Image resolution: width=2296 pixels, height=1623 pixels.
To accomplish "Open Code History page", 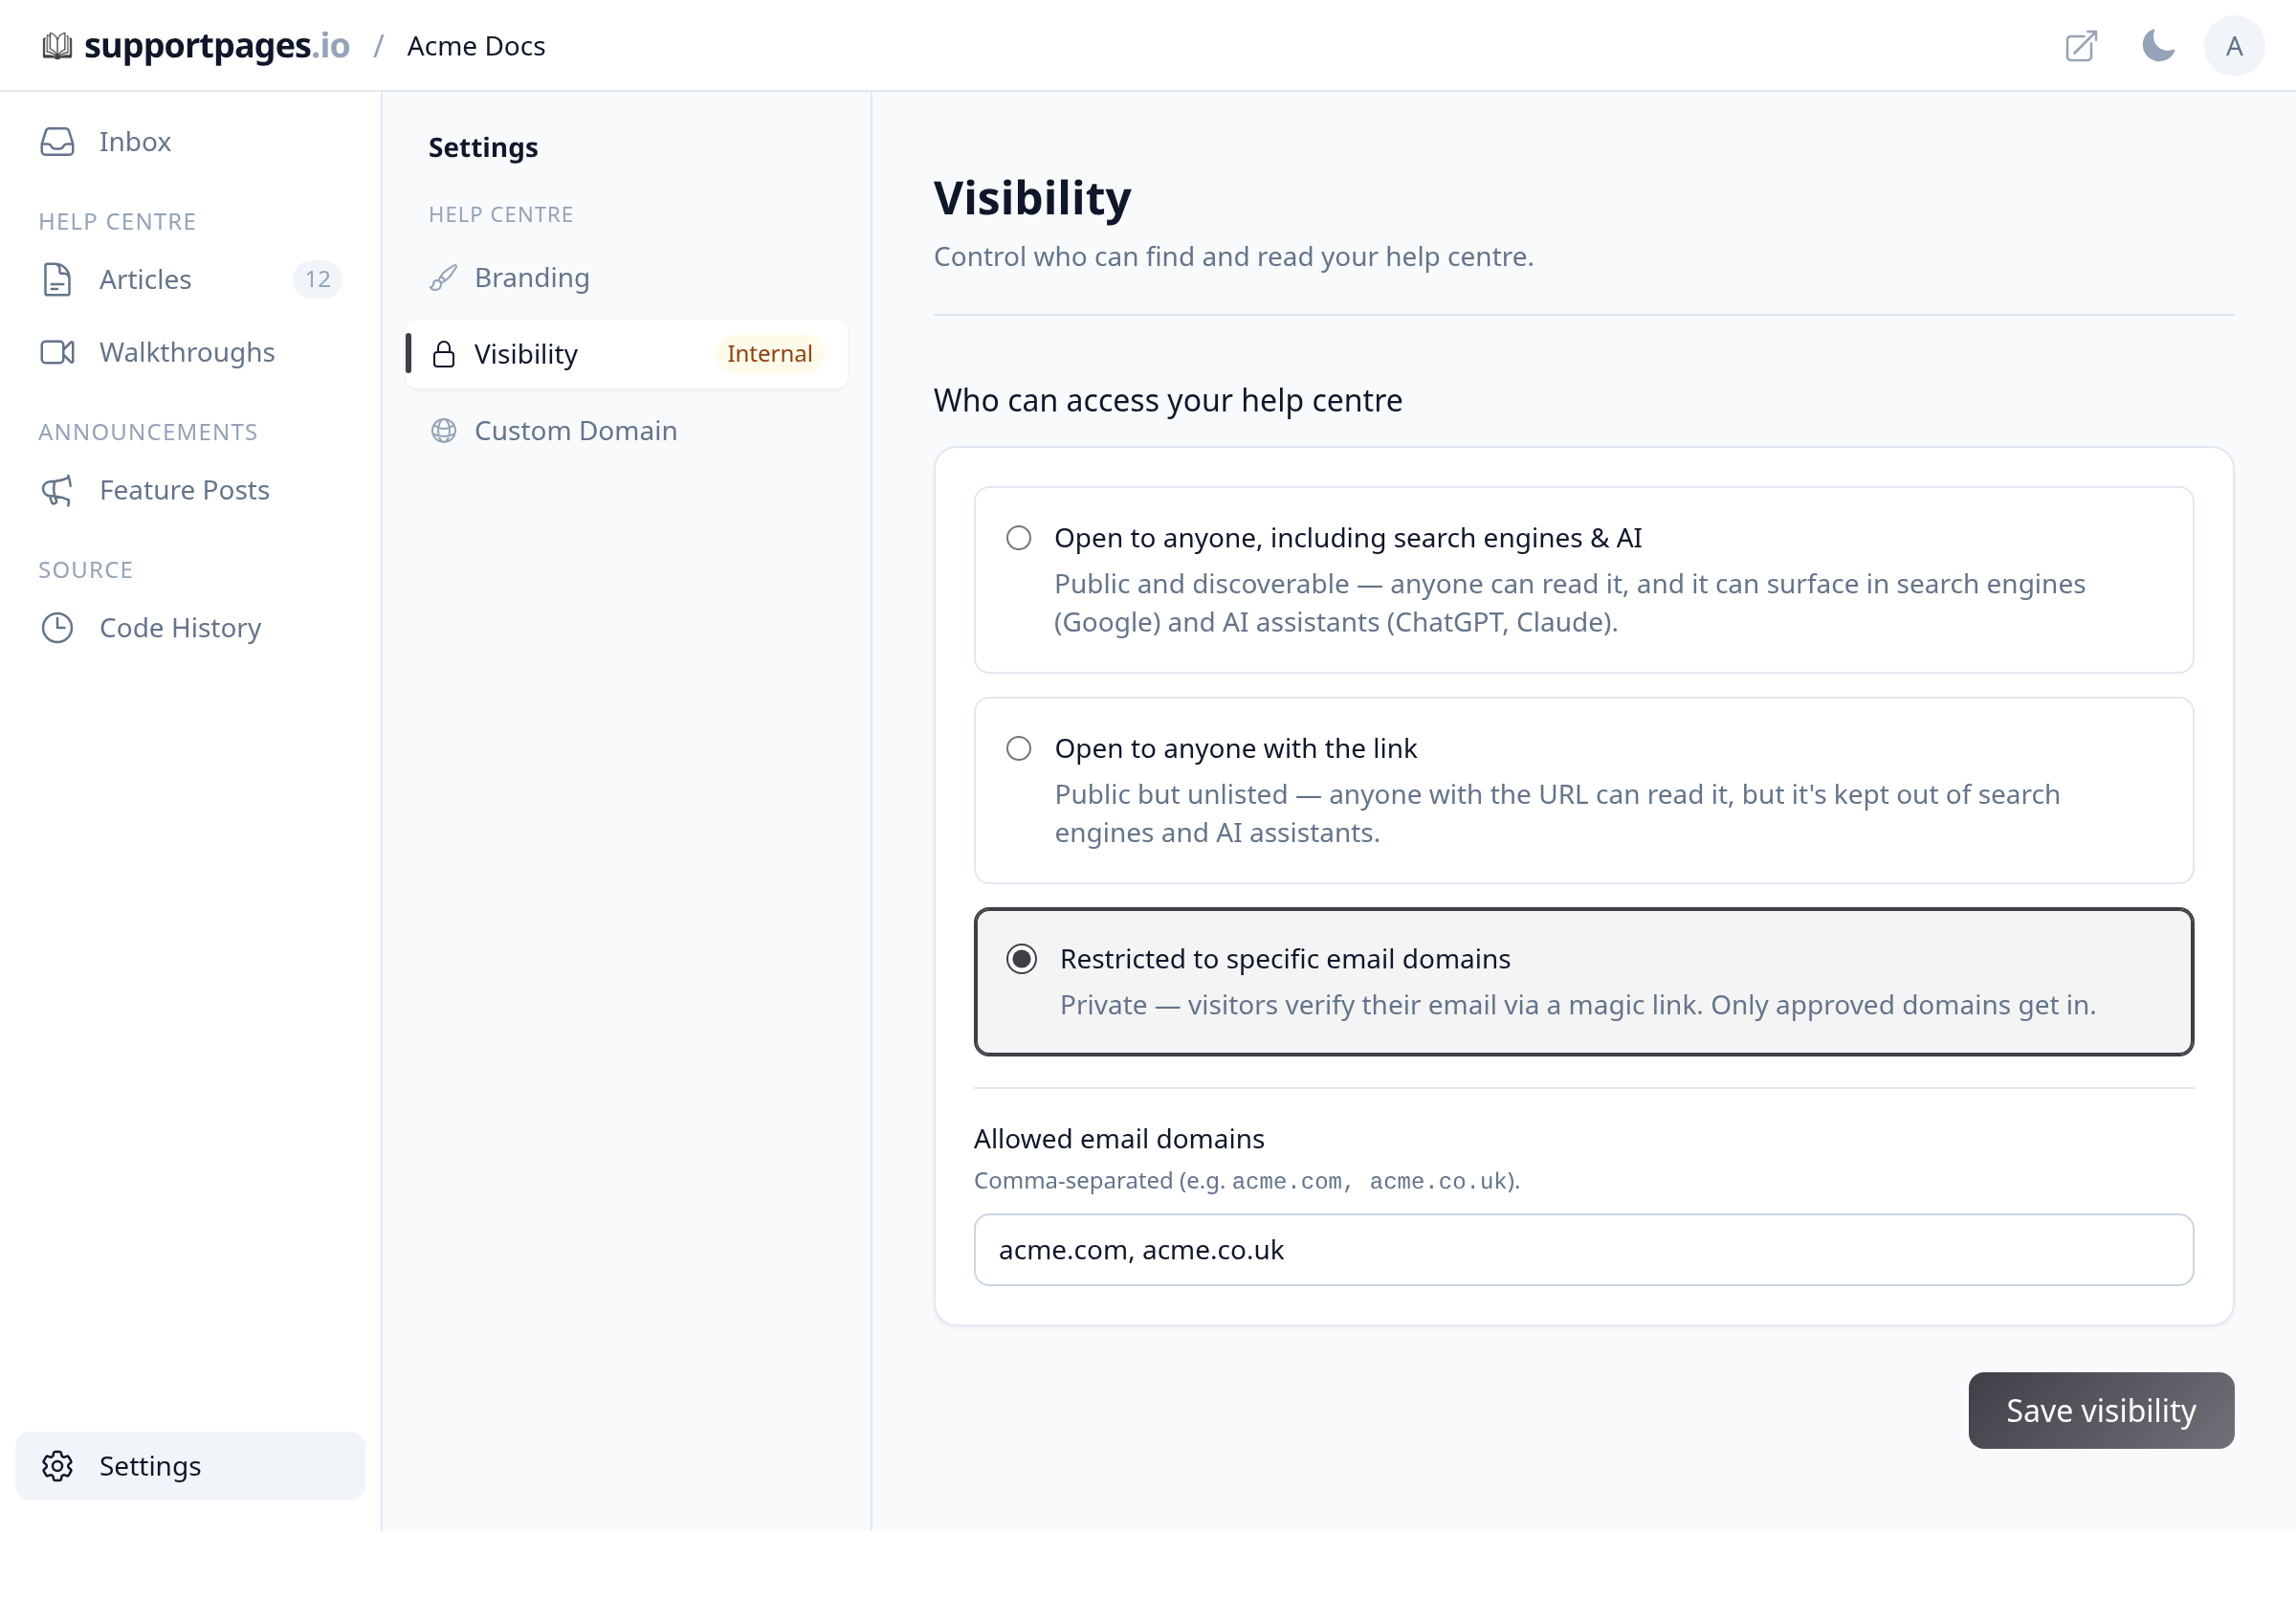I will pos(190,629).
